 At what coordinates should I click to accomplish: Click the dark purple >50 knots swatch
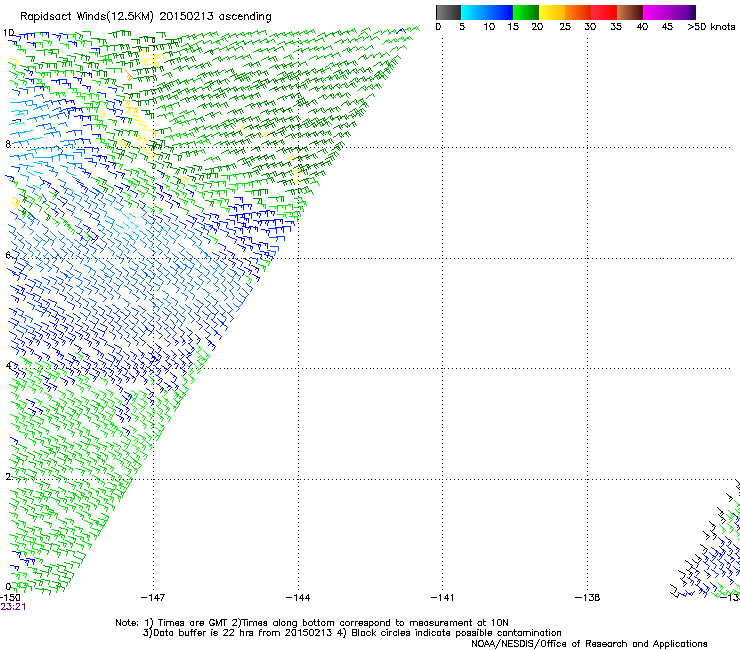pos(693,12)
